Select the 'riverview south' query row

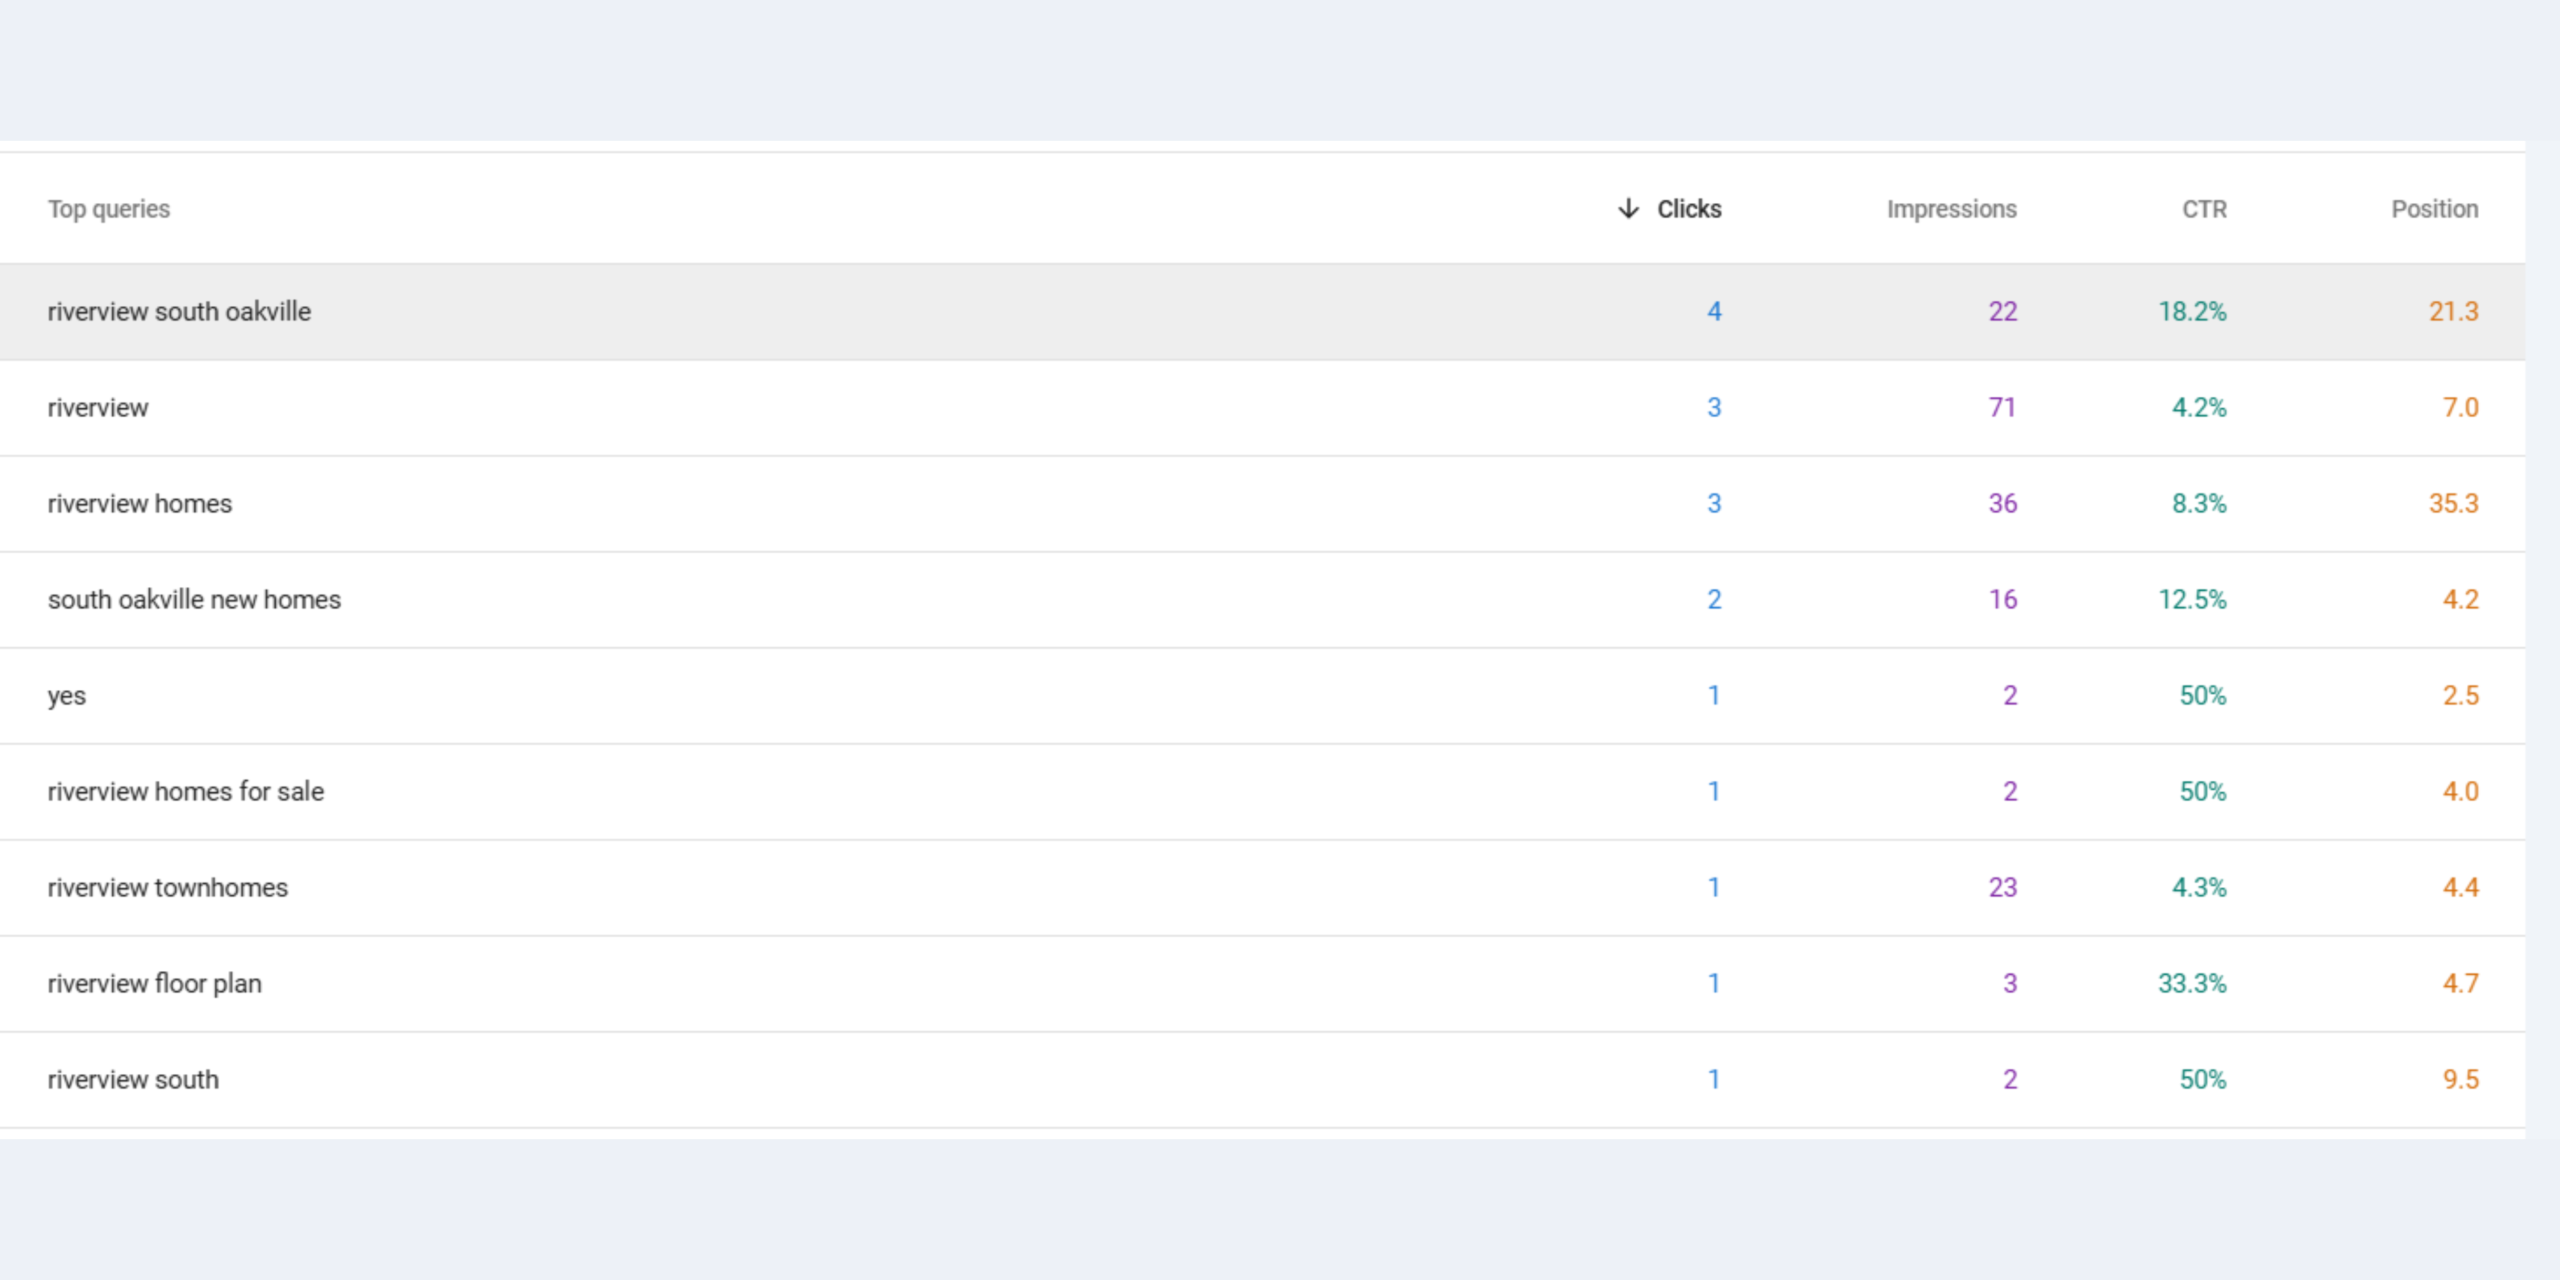(x=1262, y=1079)
